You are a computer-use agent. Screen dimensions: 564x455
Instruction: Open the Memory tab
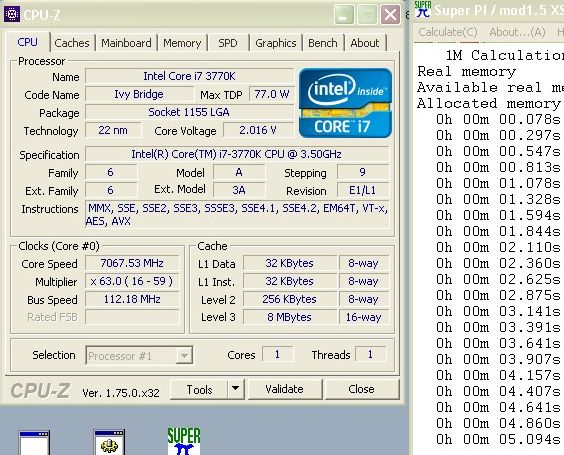pyautogui.click(x=182, y=43)
